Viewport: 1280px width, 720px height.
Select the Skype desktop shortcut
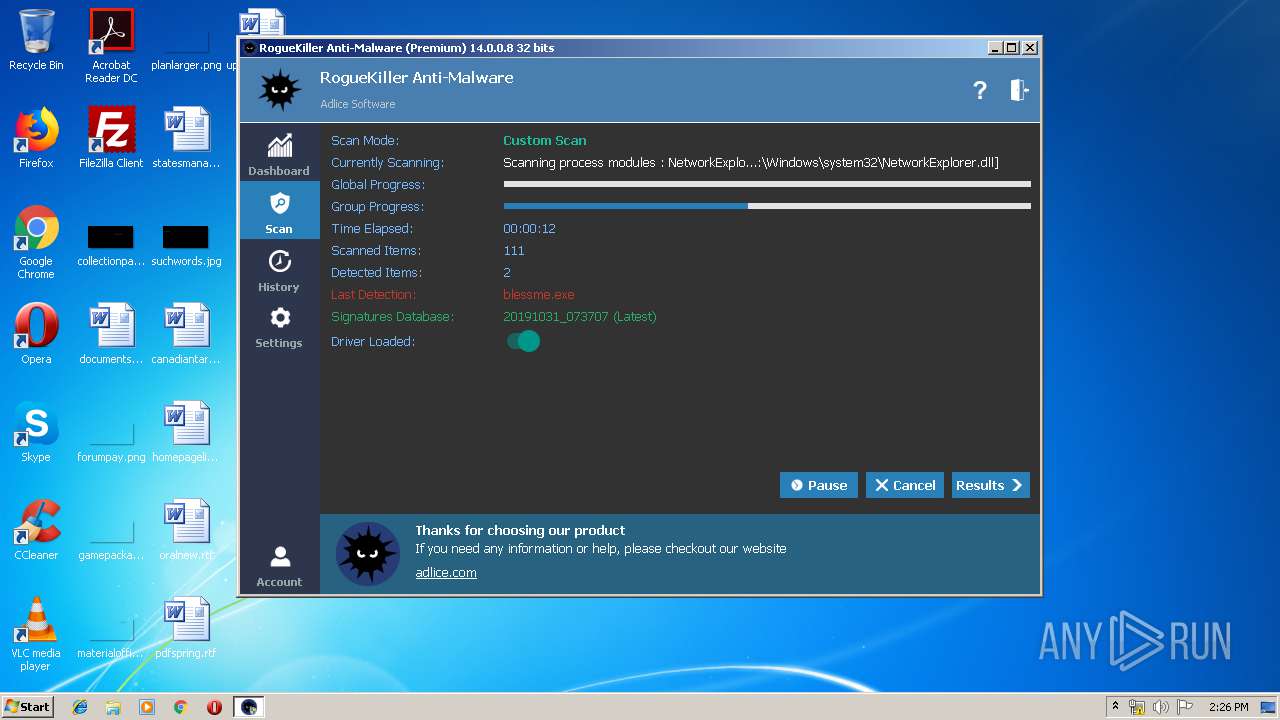(x=36, y=432)
